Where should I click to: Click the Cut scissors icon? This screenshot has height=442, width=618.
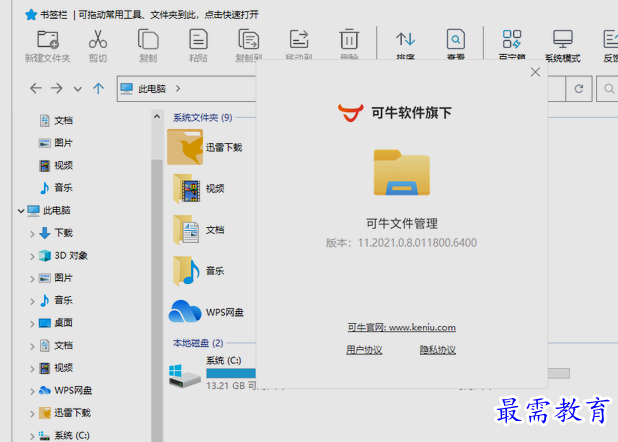pyautogui.click(x=98, y=39)
